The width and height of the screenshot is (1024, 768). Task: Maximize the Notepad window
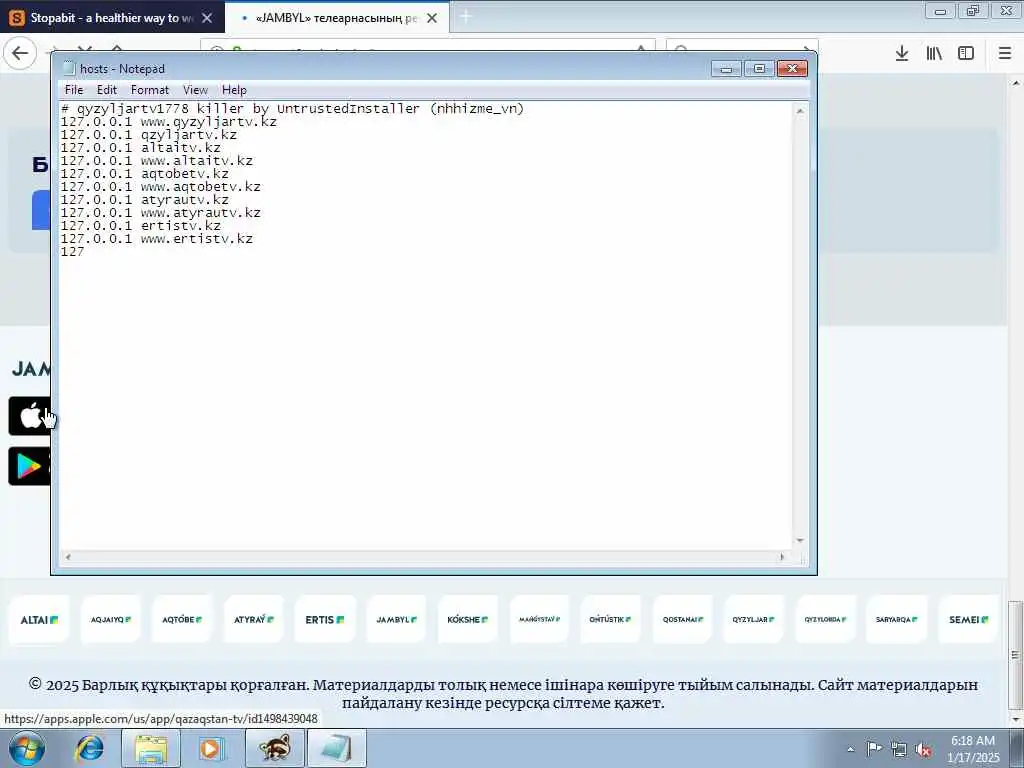pos(759,69)
